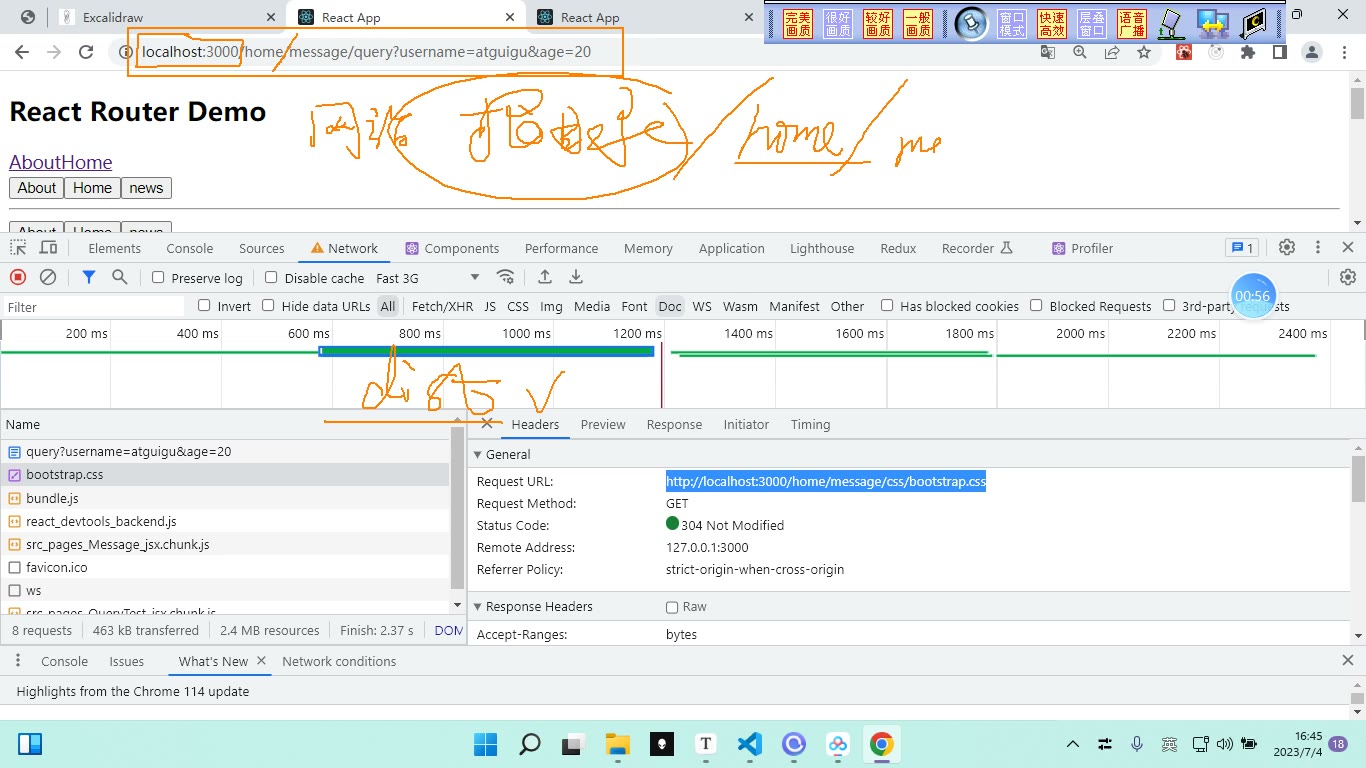Select the Fetch/XHR filter button
Image resolution: width=1366 pixels, height=768 pixels.
pos(442,306)
